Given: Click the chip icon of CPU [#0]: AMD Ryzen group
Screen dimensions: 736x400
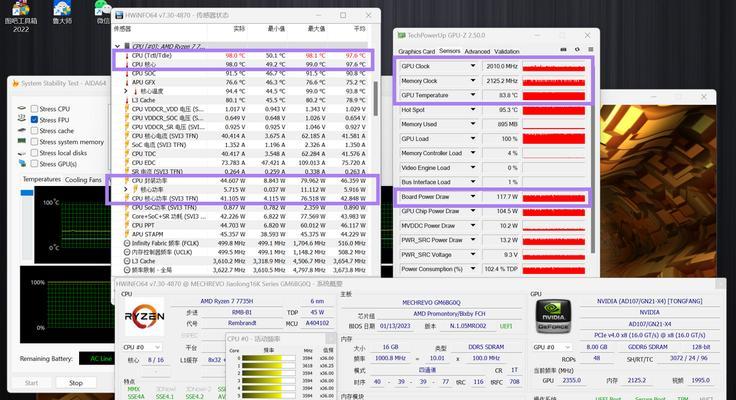Looking at the screenshot, I should 127,46.
